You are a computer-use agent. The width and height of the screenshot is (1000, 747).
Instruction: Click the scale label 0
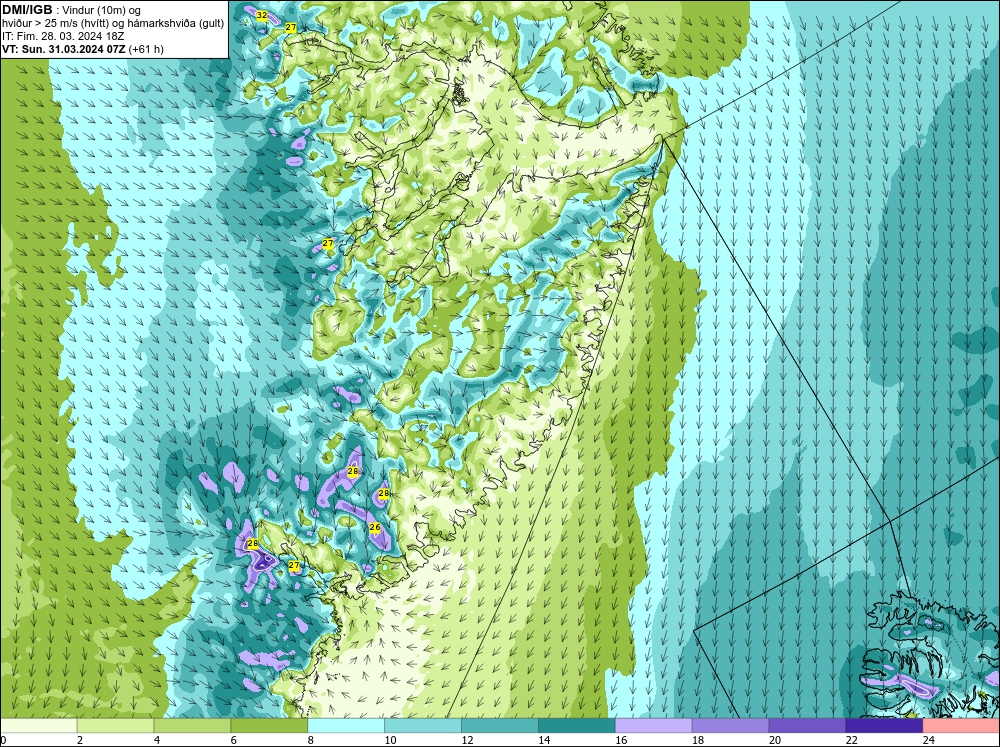click(x=3, y=740)
